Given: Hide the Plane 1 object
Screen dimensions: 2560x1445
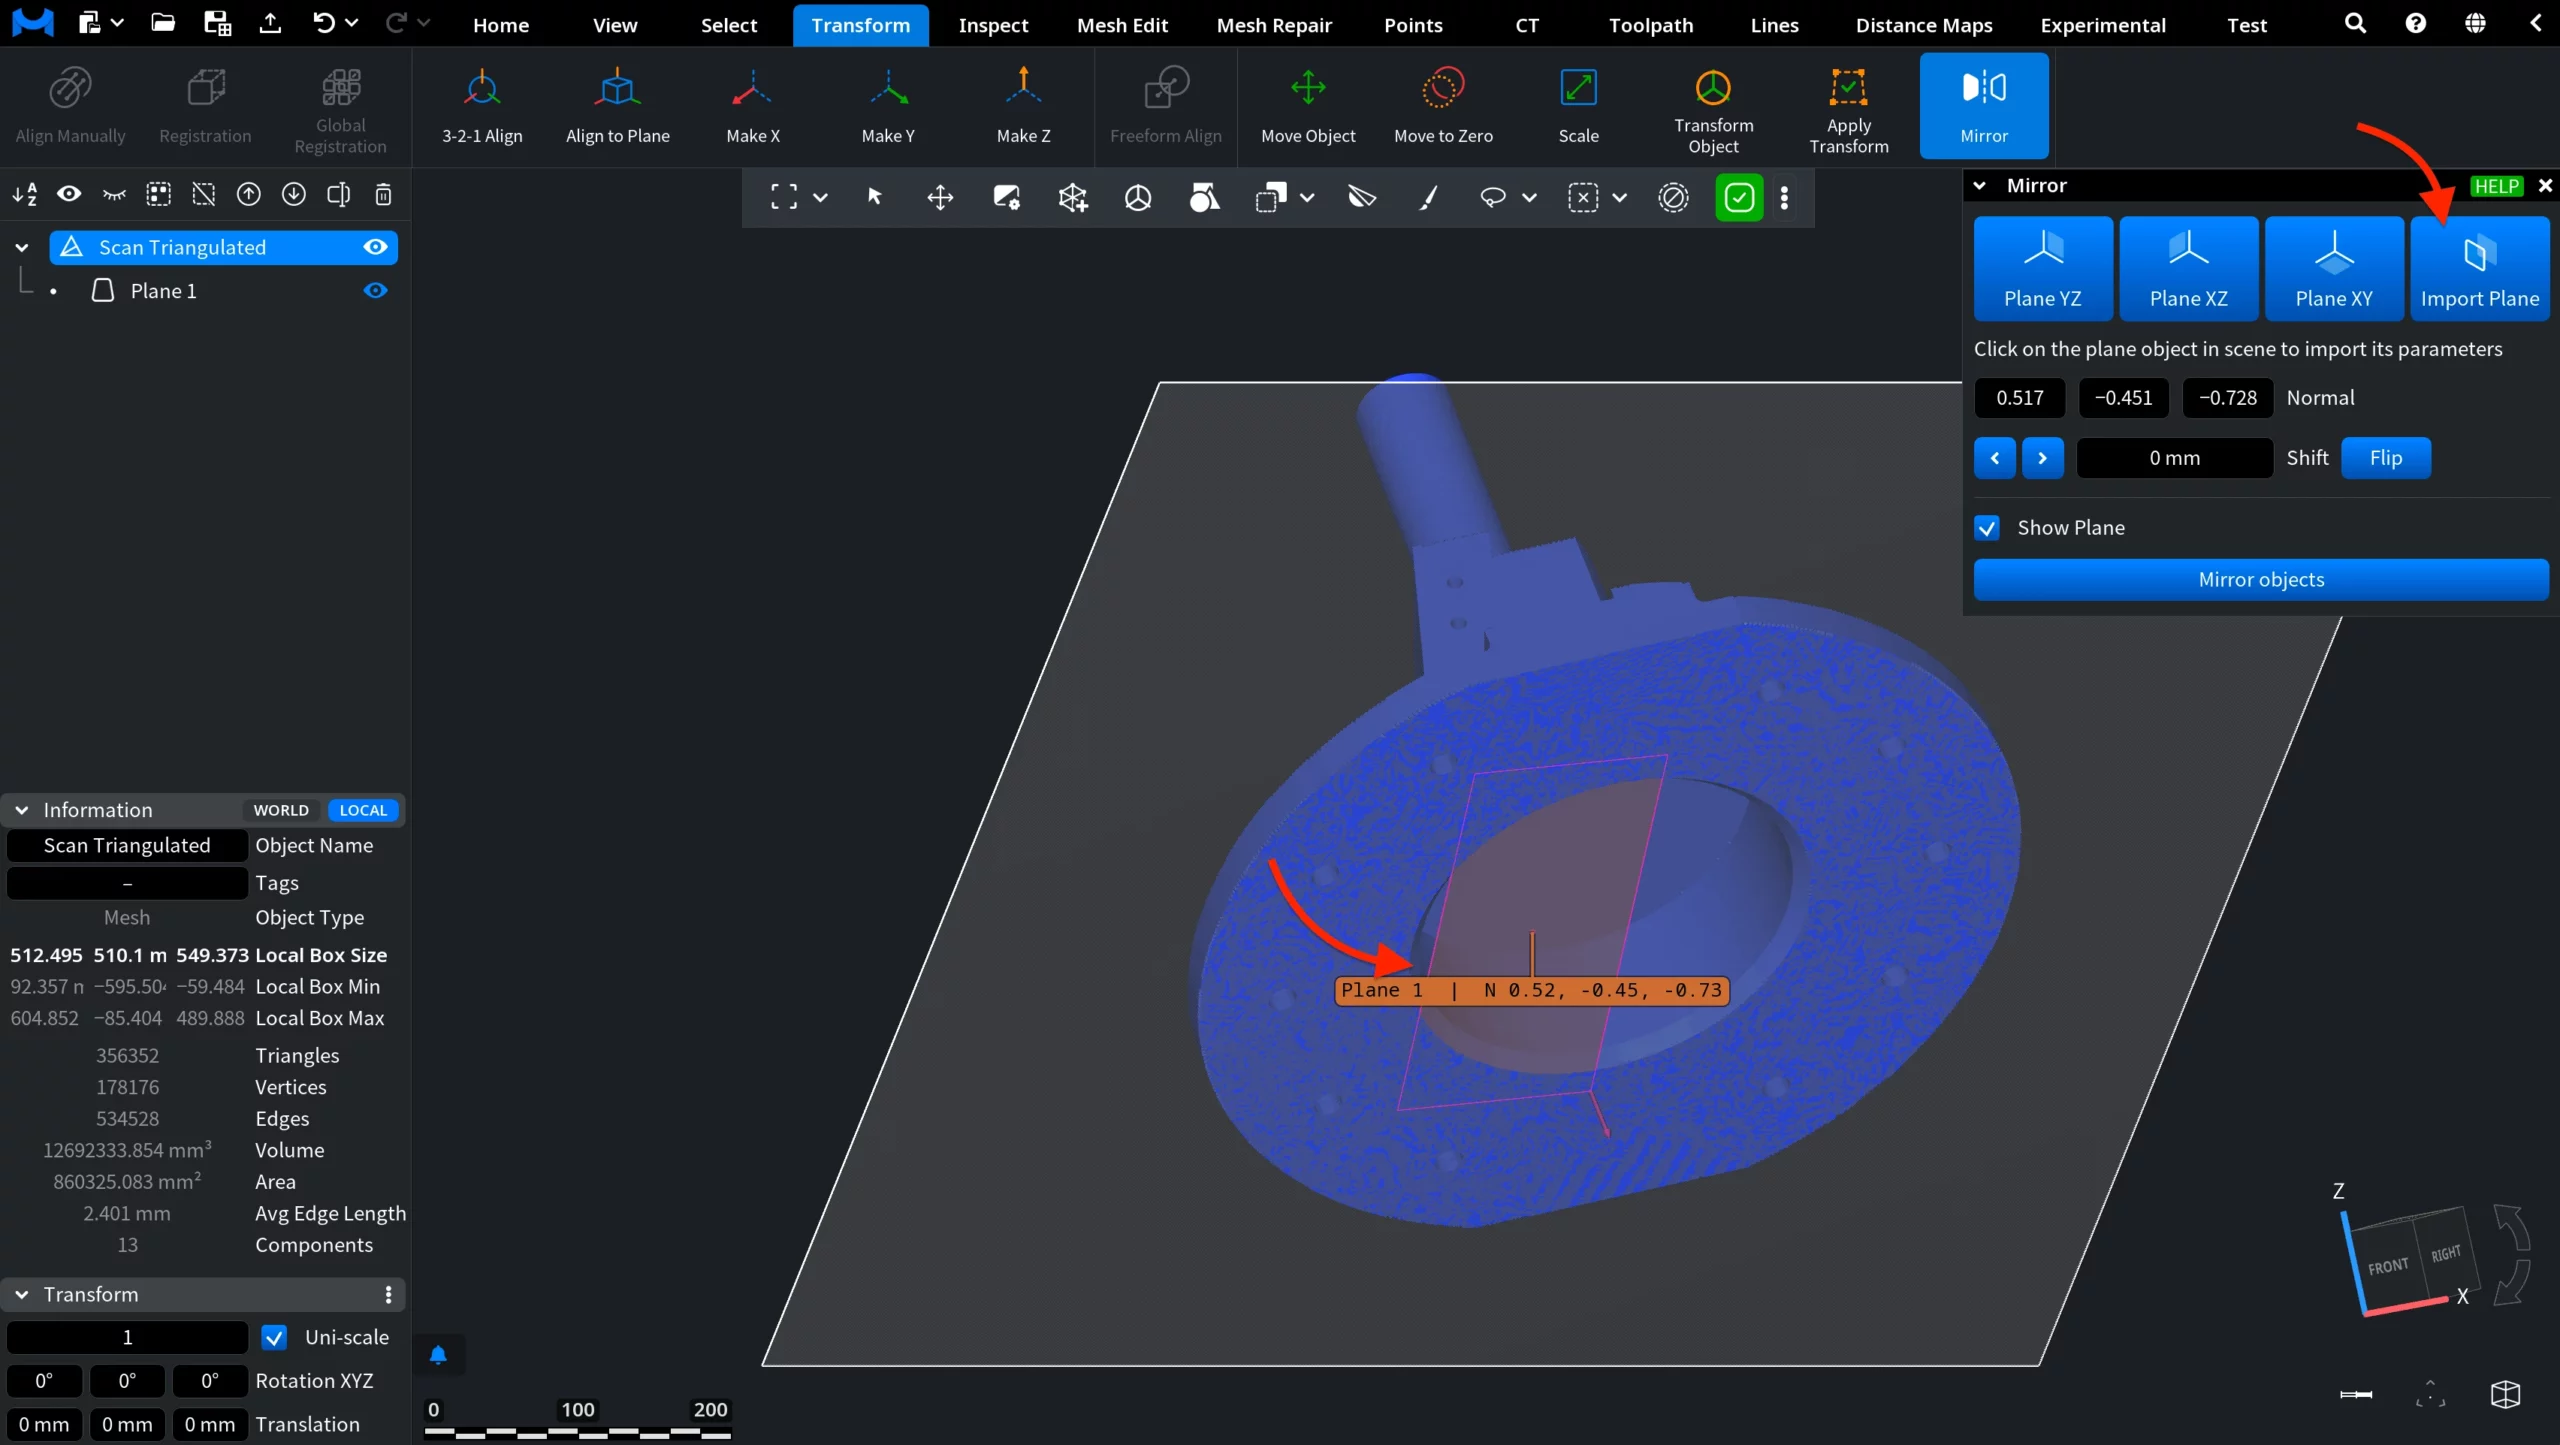Looking at the screenshot, I should pyautogui.click(x=375, y=291).
